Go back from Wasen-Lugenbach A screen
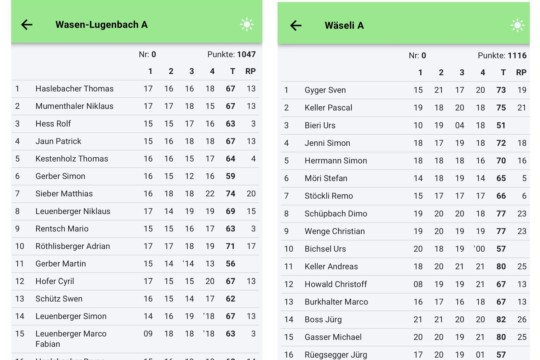 (x=27, y=25)
